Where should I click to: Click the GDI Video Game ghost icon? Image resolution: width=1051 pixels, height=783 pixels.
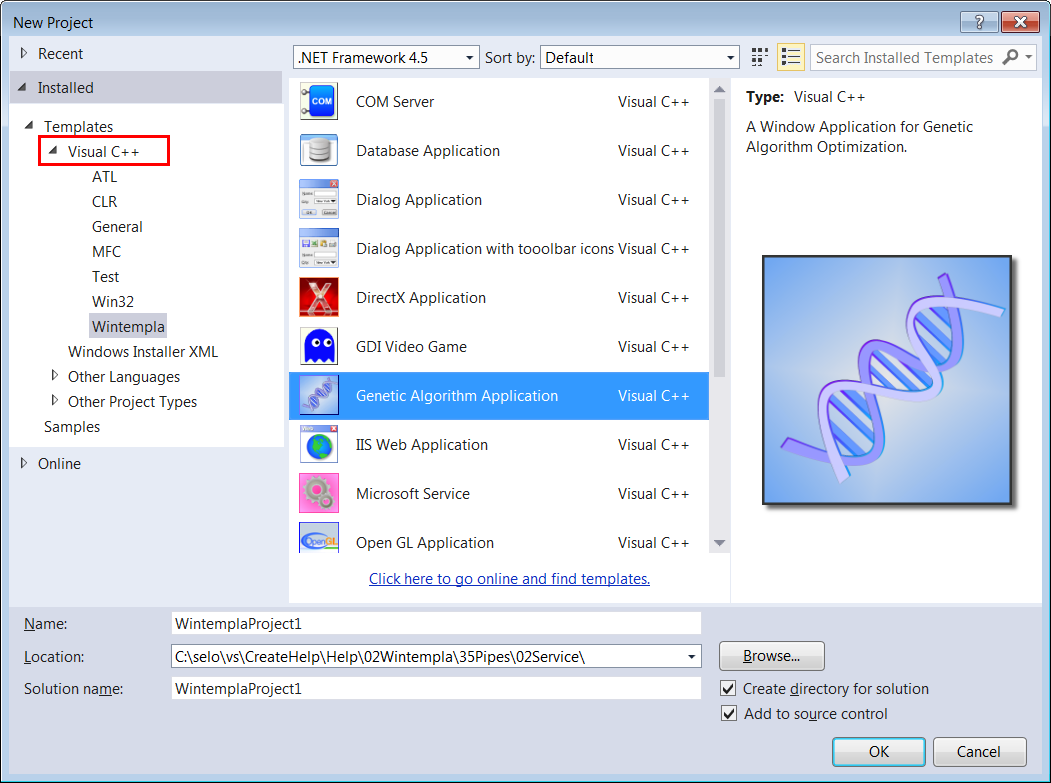coord(319,346)
